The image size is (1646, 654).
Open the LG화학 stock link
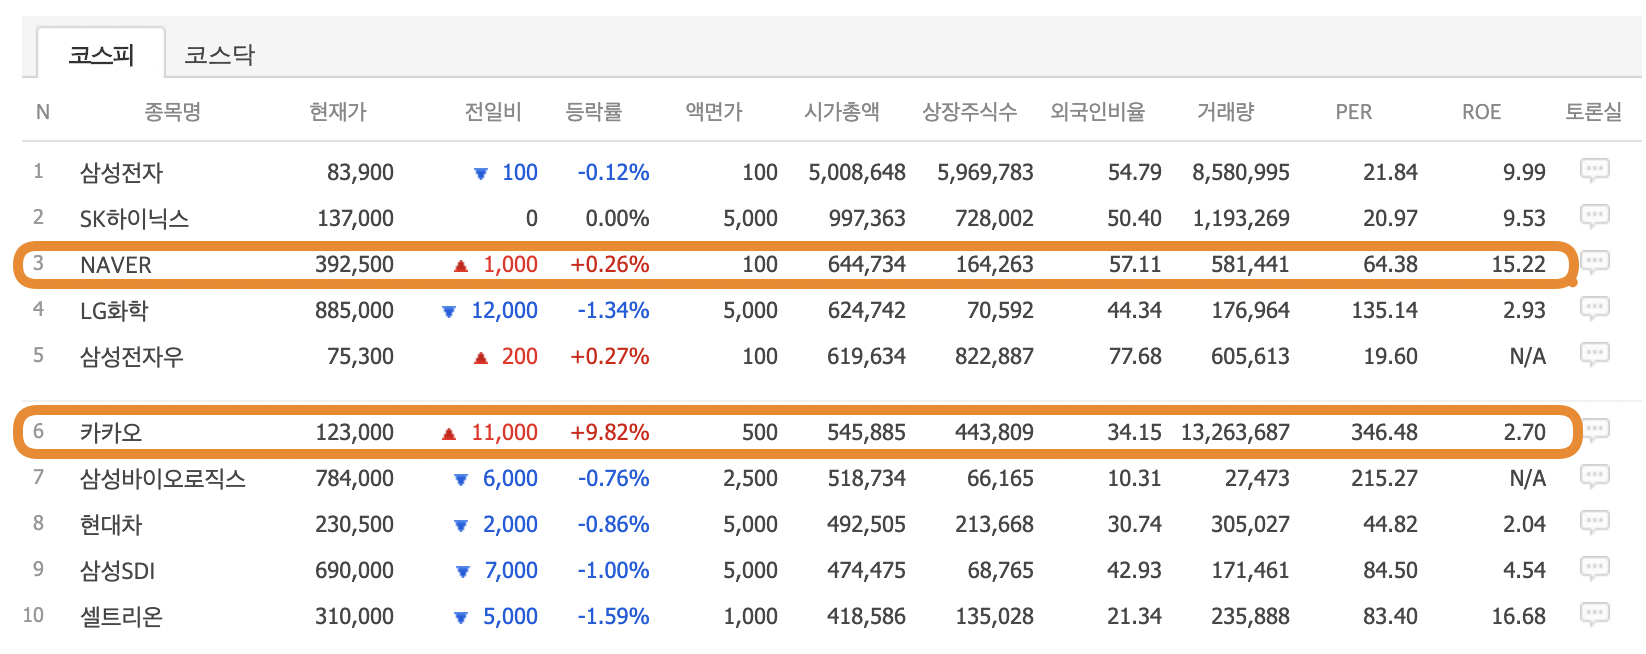pyautogui.click(x=114, y=311)
